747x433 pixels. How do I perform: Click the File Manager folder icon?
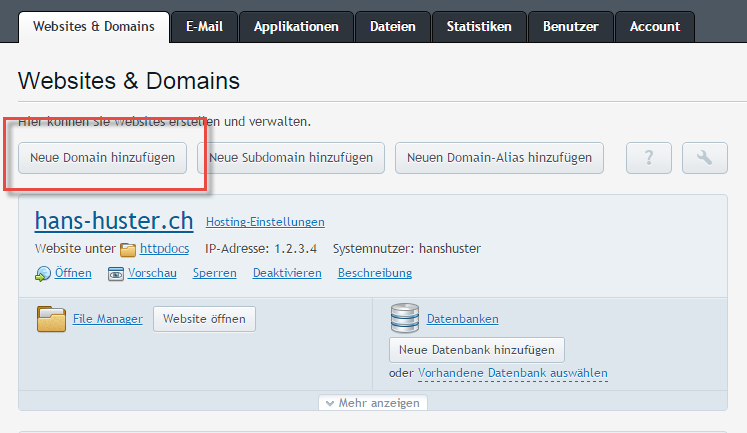pyautogui.click(x=51, y=319)
